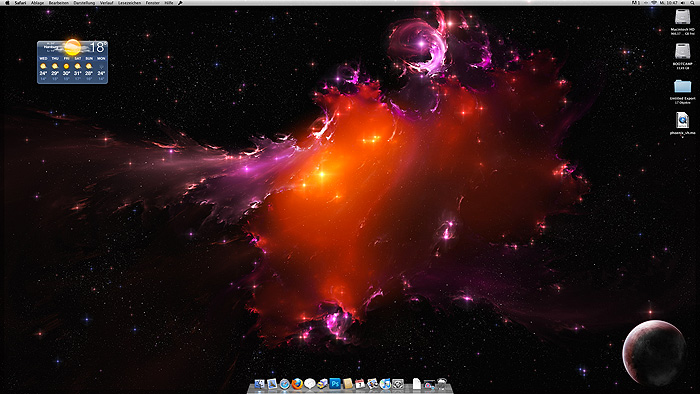Open the Apple menu

point(7,3)
